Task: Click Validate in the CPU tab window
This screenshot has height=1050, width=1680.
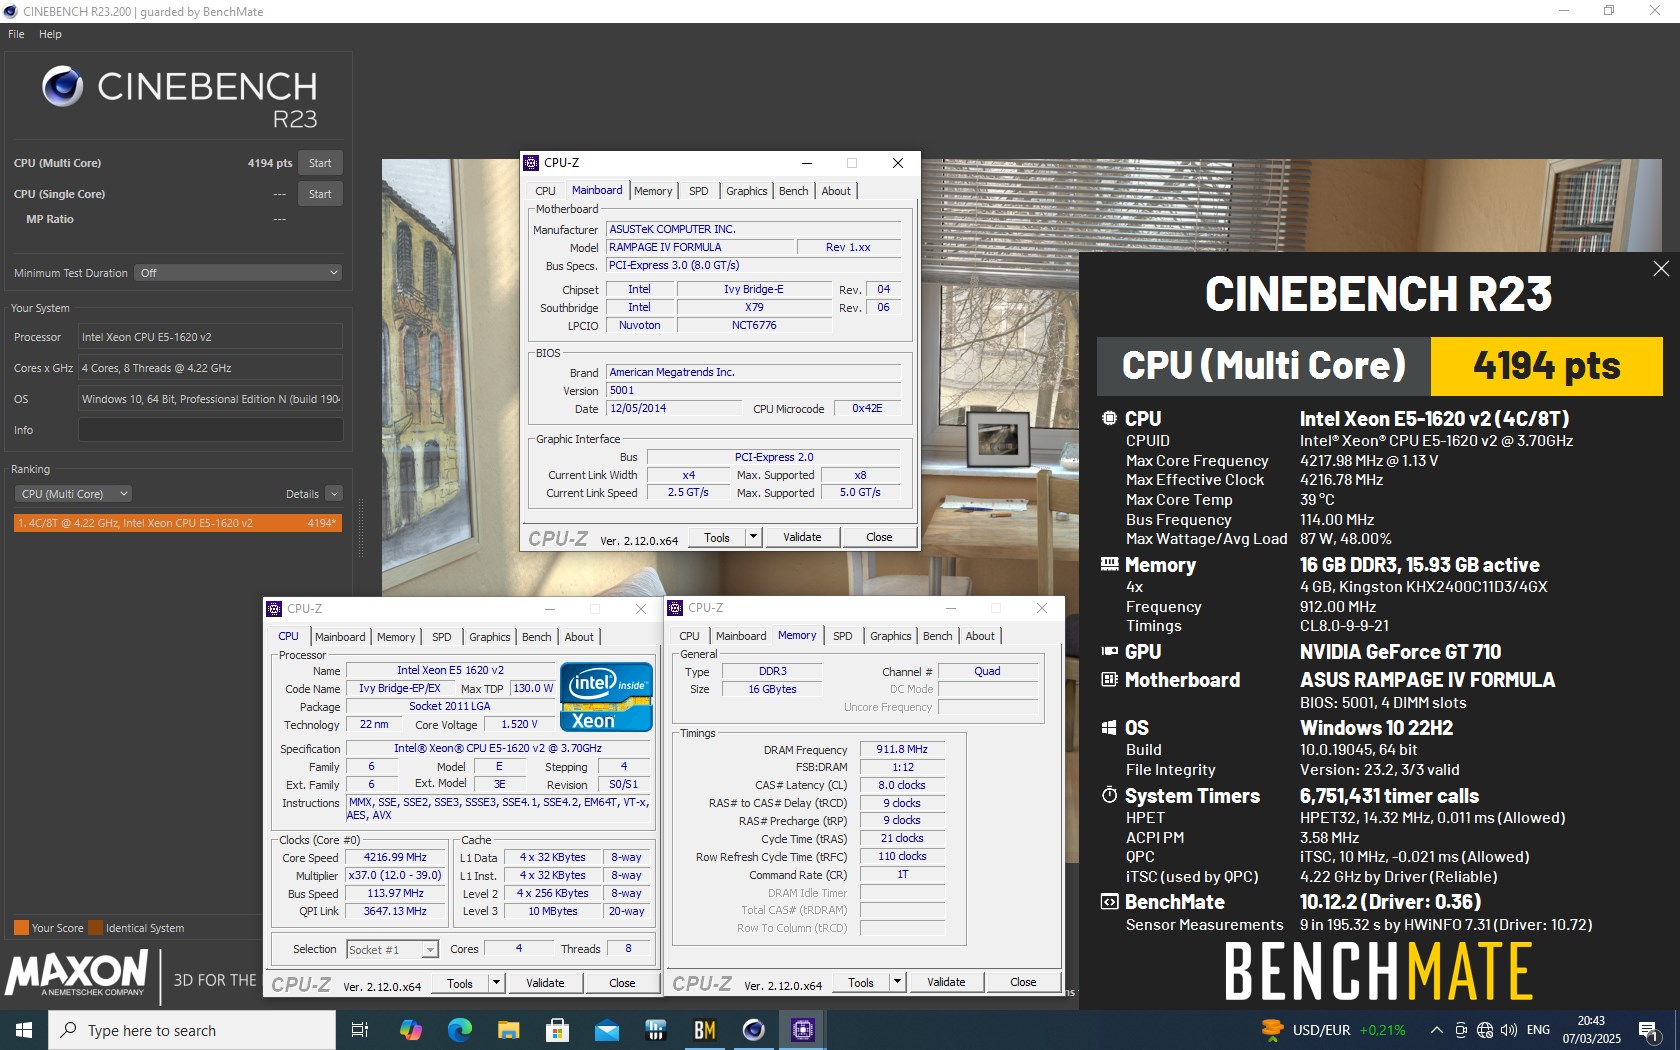Action: click(x=545, y=983)
